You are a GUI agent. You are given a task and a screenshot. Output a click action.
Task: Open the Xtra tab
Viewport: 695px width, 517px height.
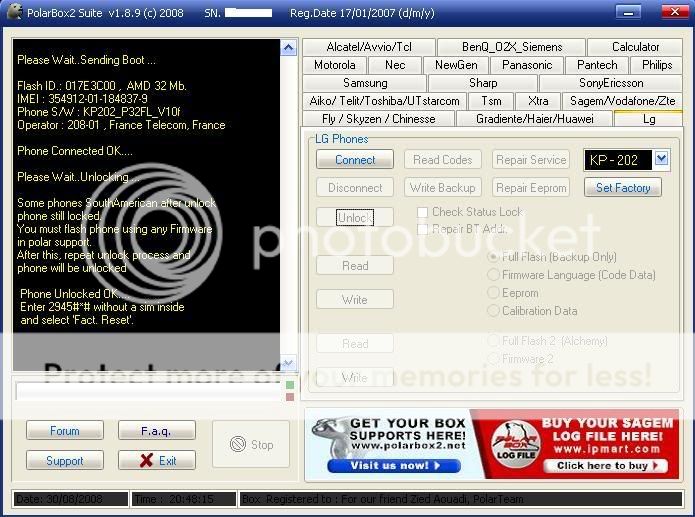click(x=538, y=101)
